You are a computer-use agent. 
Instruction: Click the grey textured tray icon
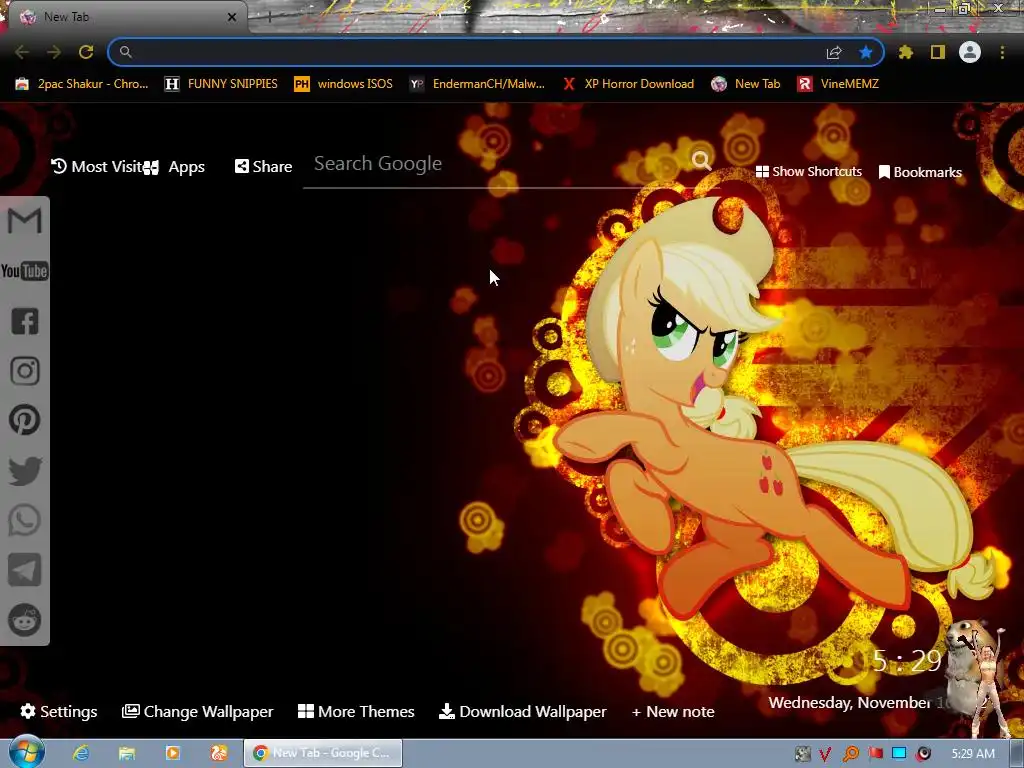pos(803,754)
